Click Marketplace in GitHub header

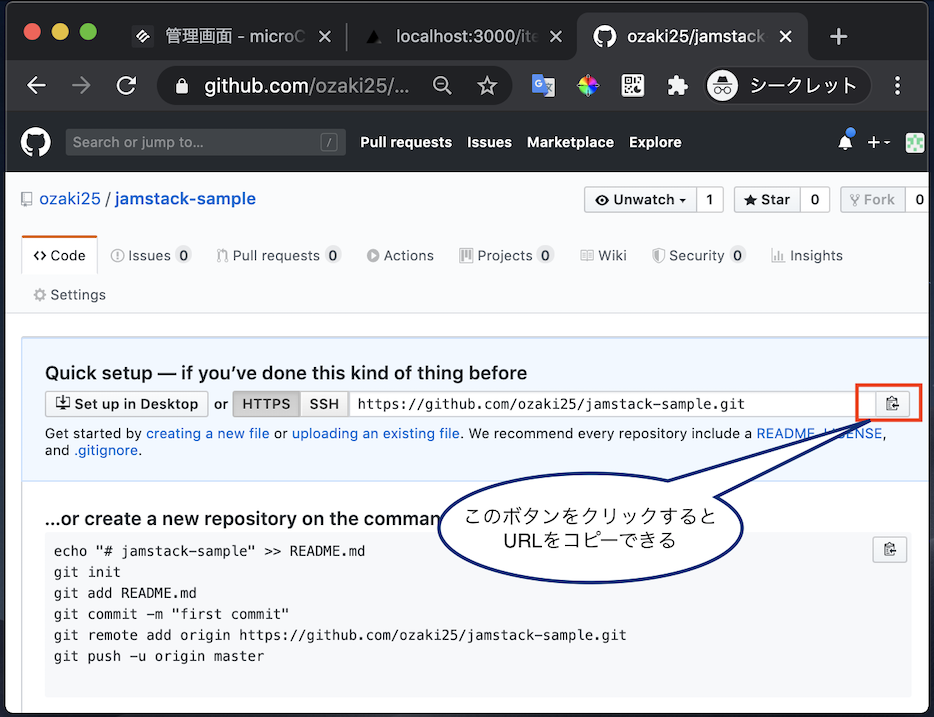point(570,142)
